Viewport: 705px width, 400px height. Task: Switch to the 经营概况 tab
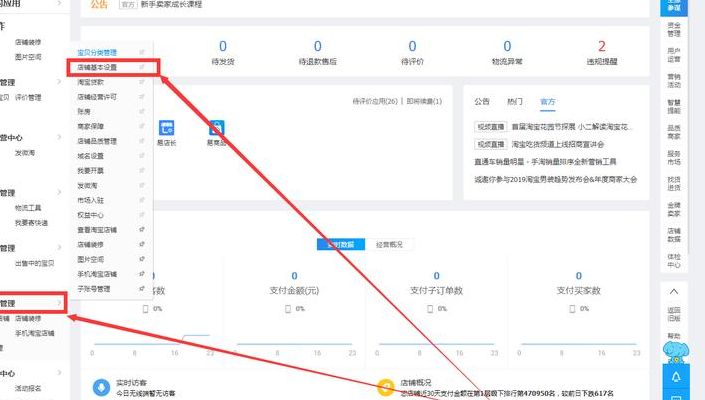389,244
